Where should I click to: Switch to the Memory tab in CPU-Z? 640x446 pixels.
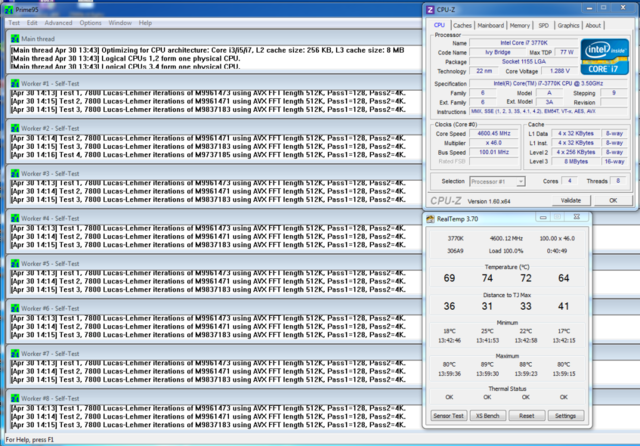coord(520,25)
